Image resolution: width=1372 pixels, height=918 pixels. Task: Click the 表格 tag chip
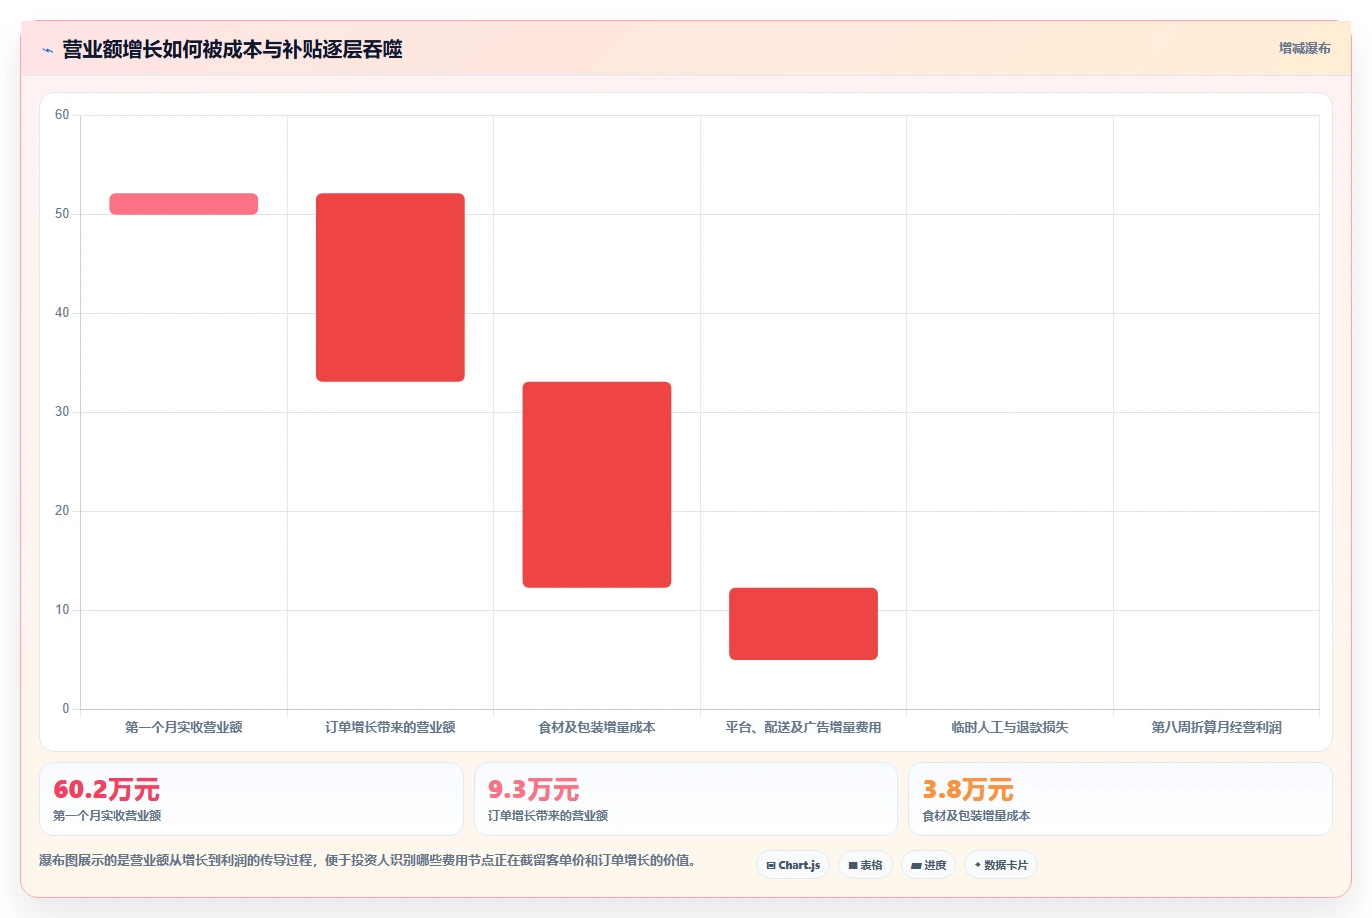(x=865, y=865)
